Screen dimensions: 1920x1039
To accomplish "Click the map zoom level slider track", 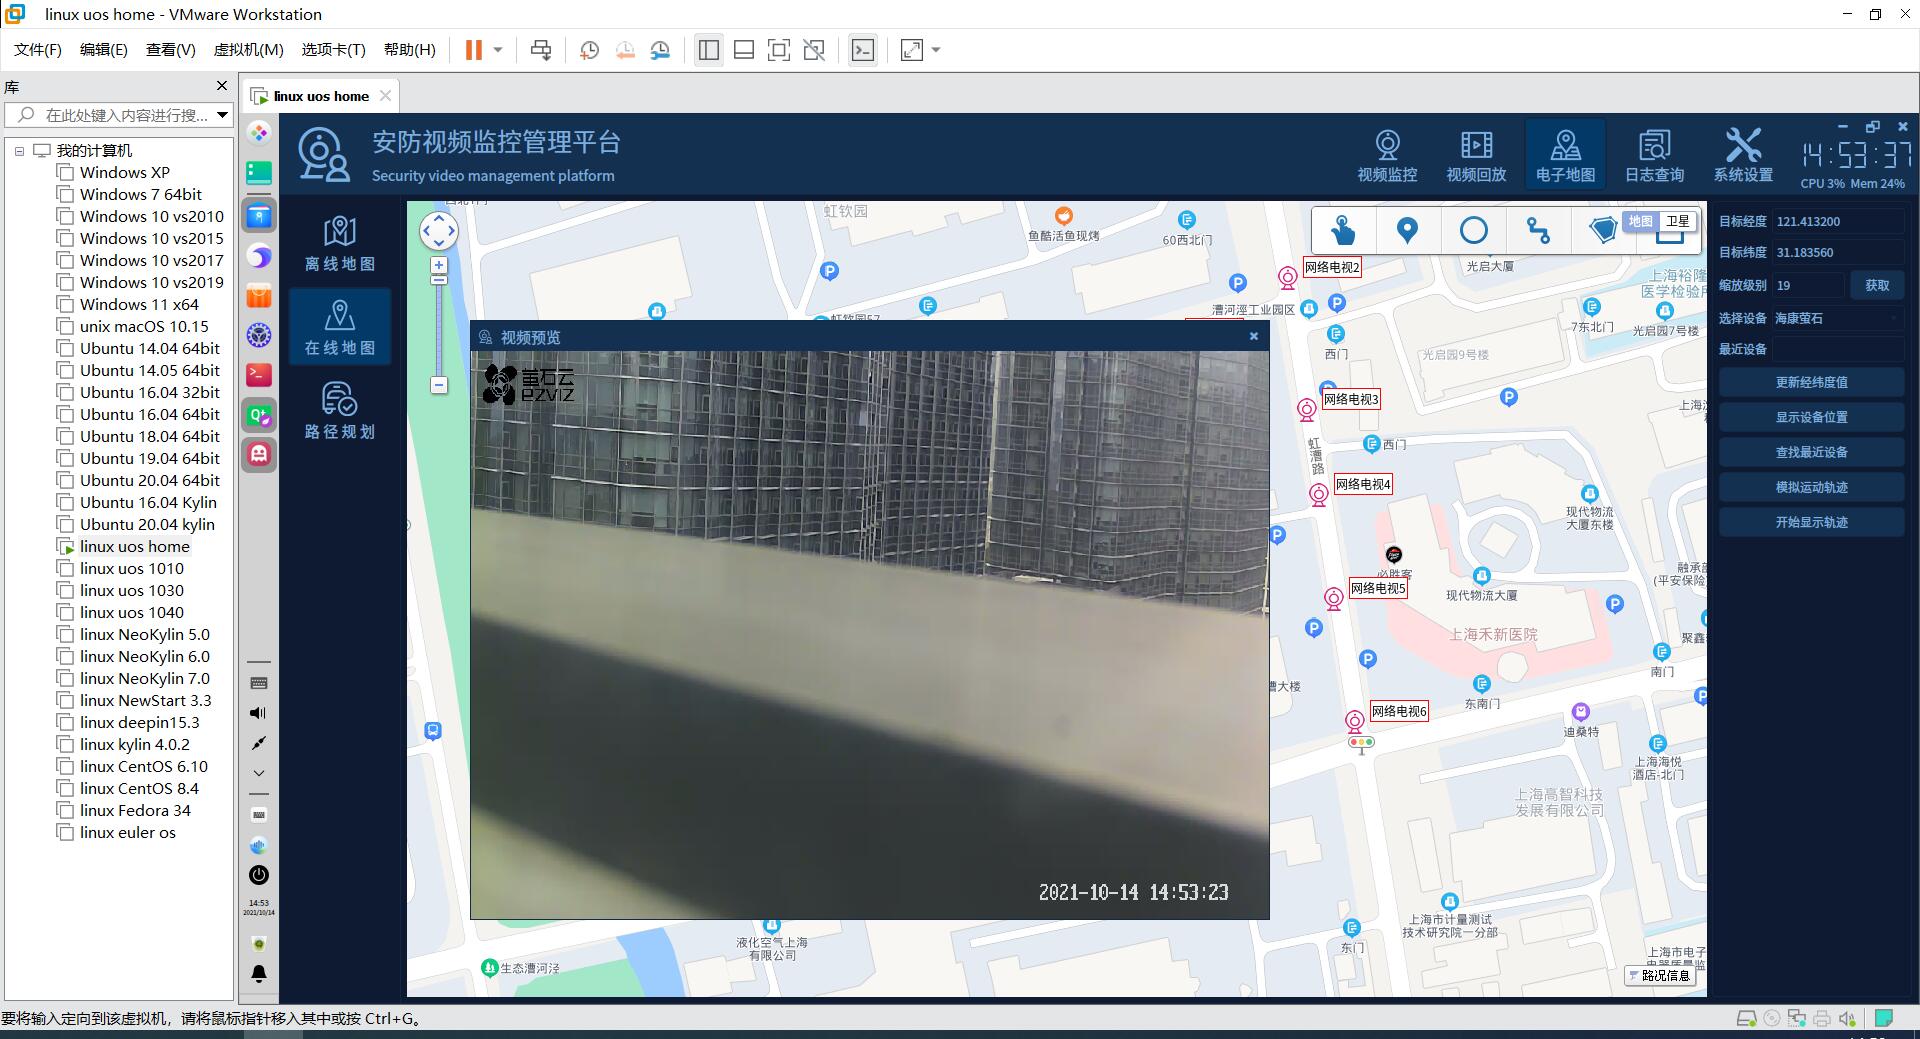I will tap(438, 330).
